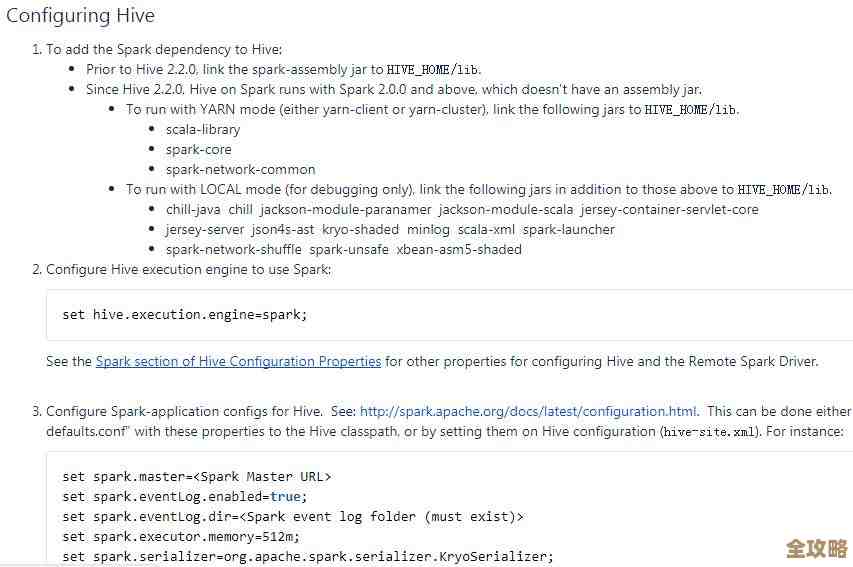
Task: Open the spark.apache.org configuration.html link
Action: click(x=528, y=411)
